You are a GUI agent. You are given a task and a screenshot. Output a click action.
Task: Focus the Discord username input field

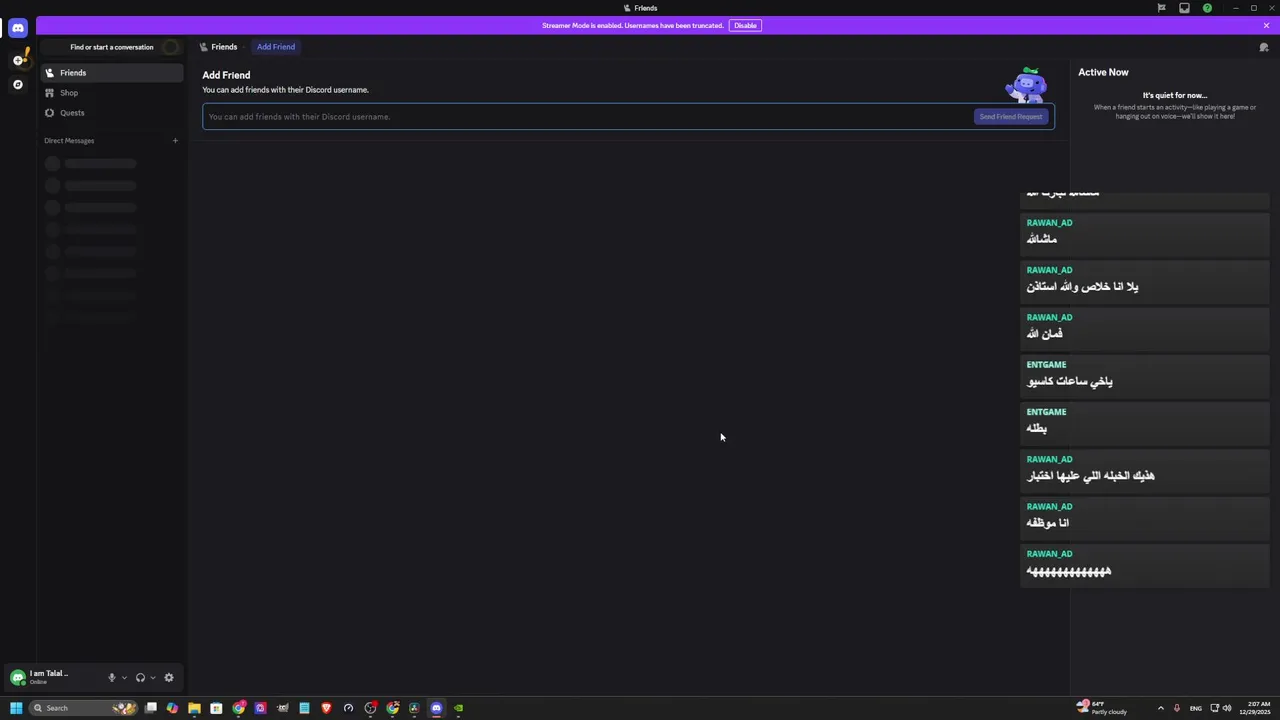click(x=588, y=117)
